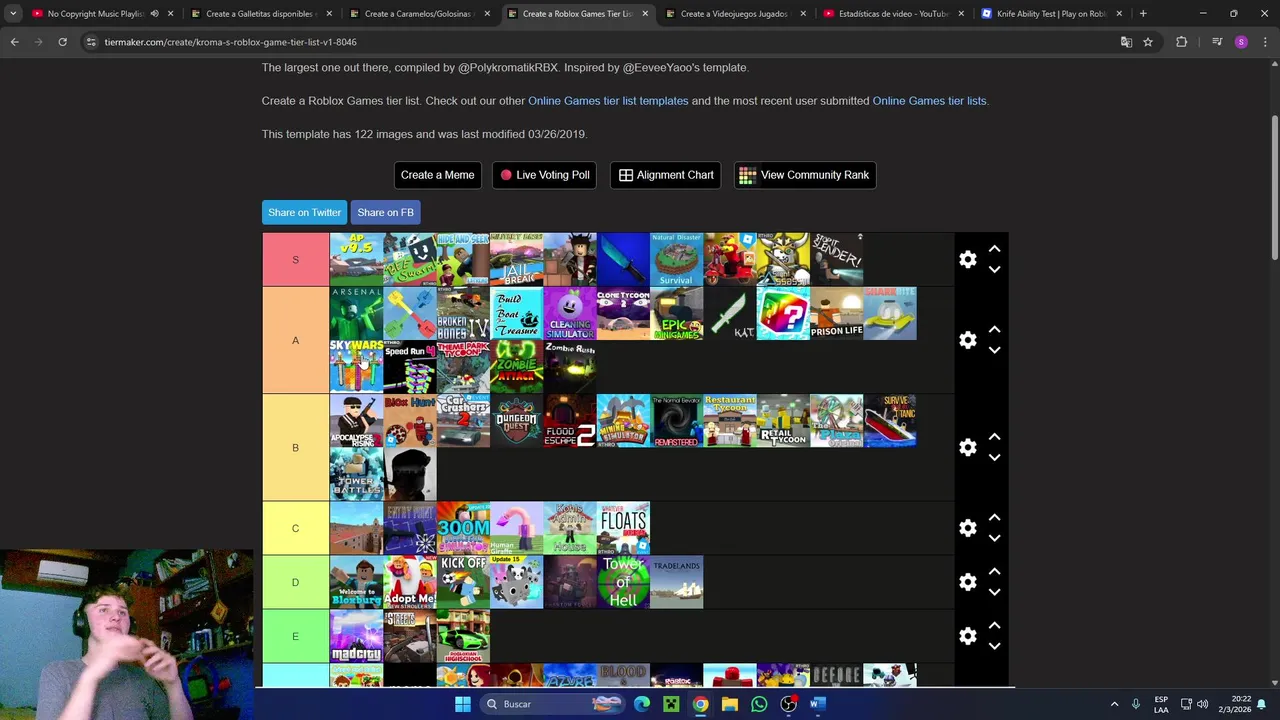Share on FB
The width and height of the screenshot is (1280, 720).
pyautogui.click(x=385, y=212)
